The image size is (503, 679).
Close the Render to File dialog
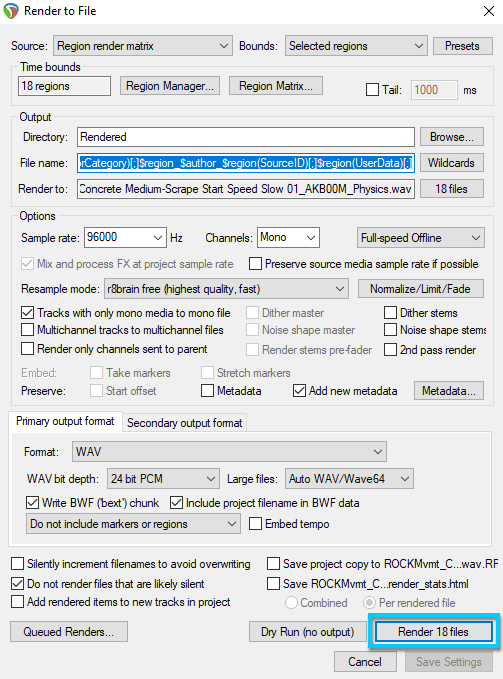489,11
